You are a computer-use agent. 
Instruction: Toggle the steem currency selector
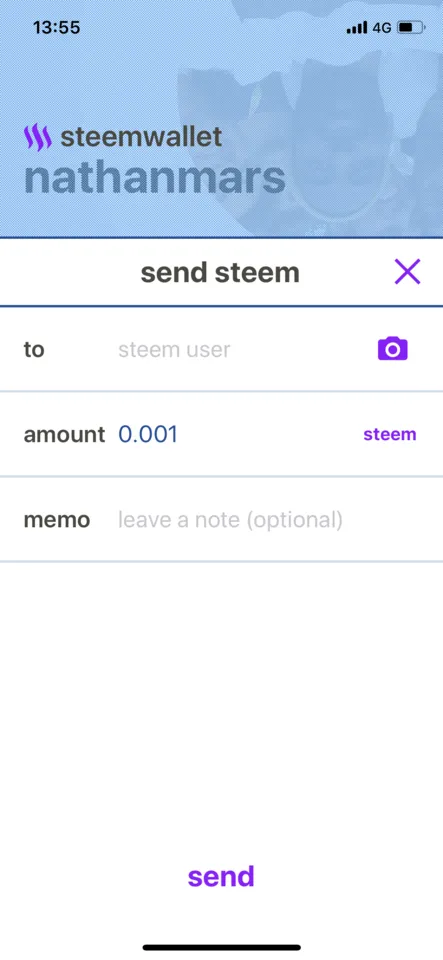click(390, 435)
